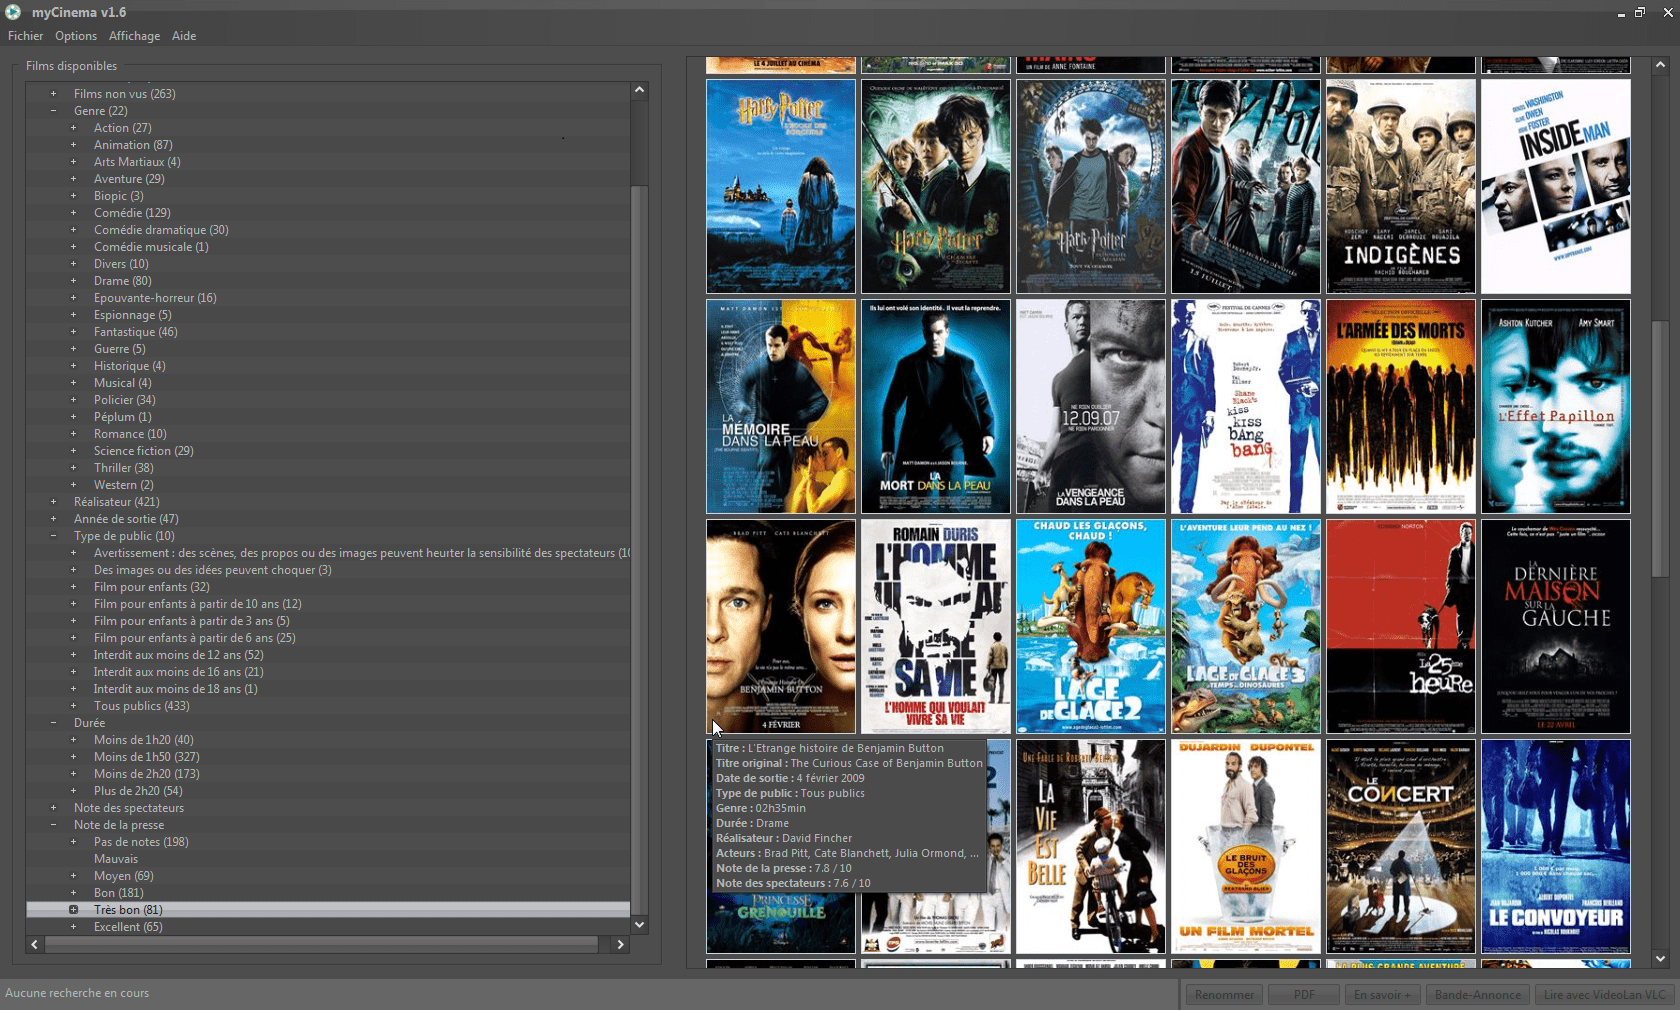The image size is (1680, 1010).
Task: Click the tree panel scroll-up arrow
Action: [x=639, y=90]
